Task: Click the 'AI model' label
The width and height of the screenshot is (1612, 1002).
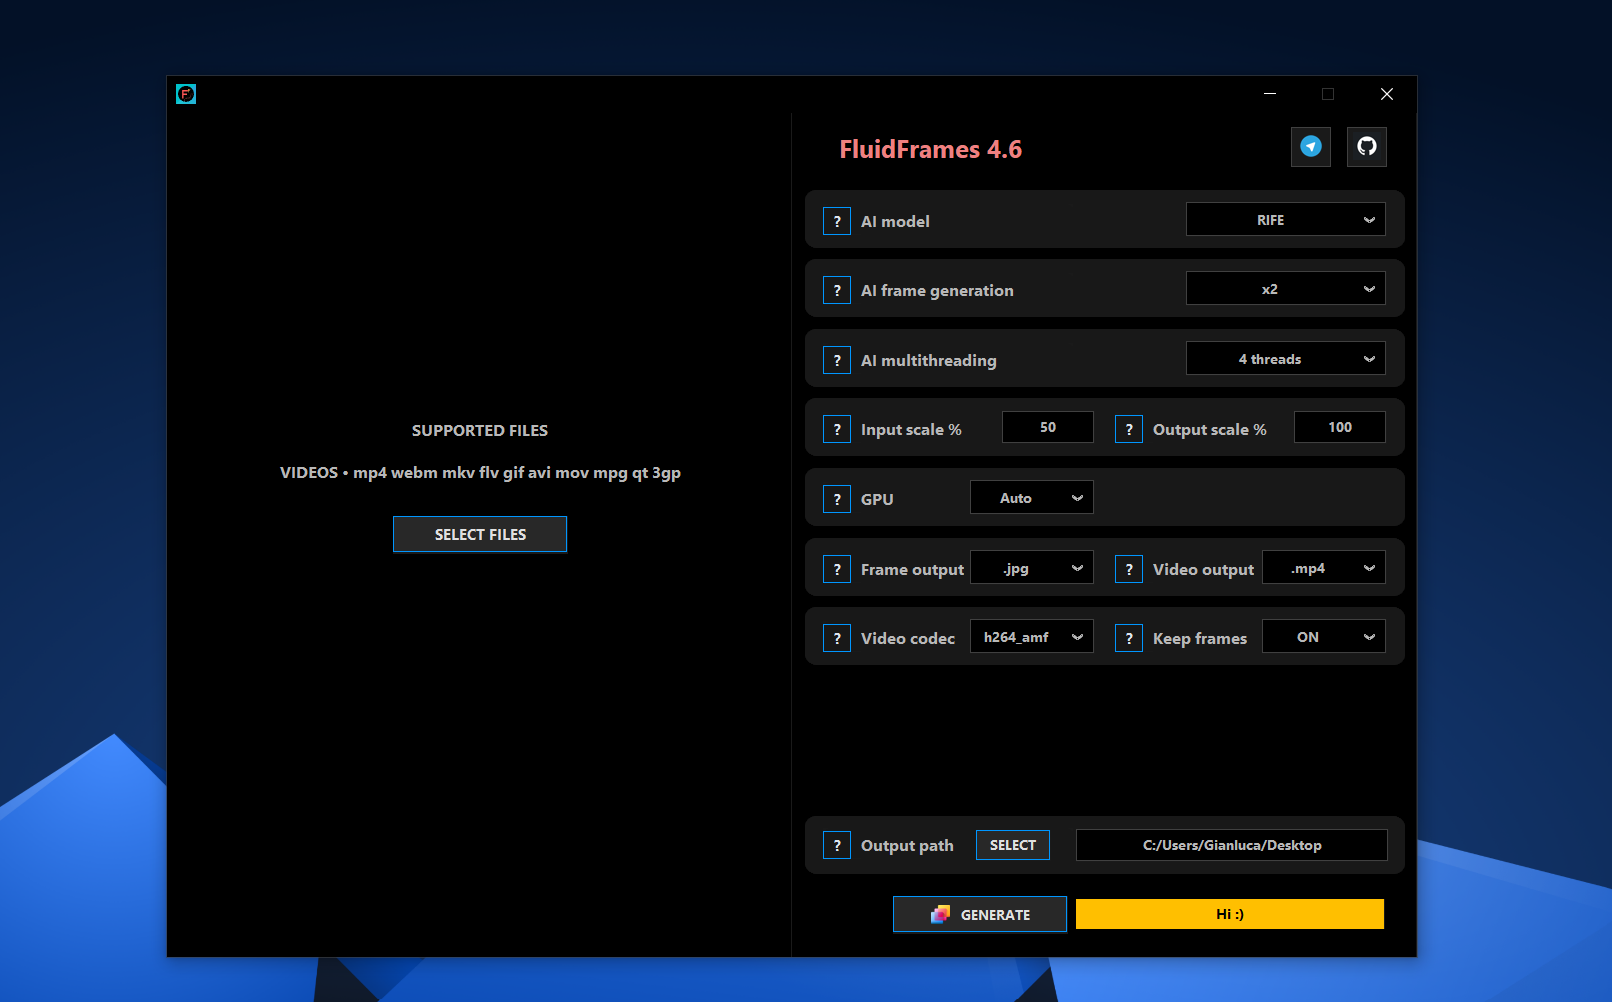Action: pos(895,221)
